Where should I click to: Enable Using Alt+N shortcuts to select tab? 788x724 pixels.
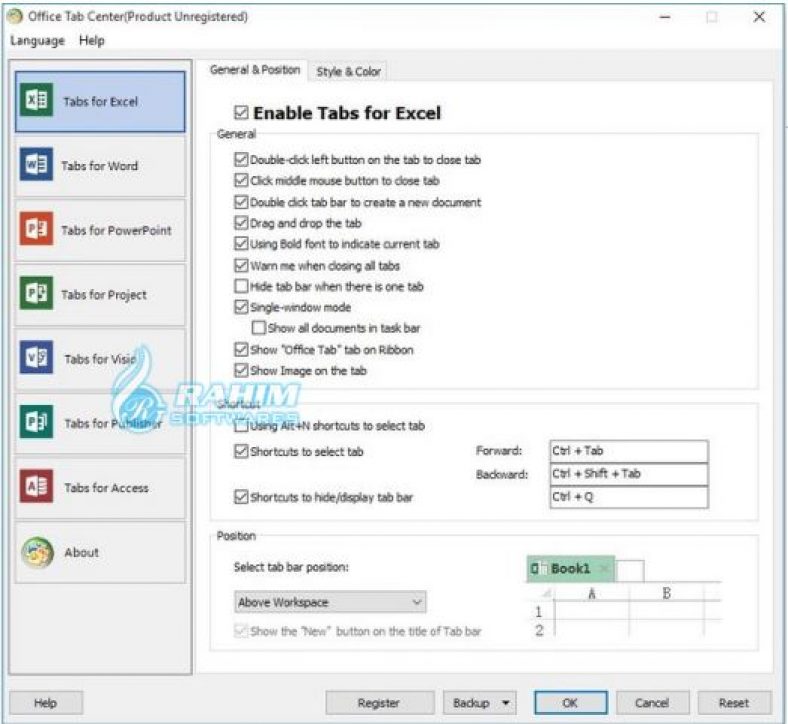pyautogui.click(x=241, y=426)
